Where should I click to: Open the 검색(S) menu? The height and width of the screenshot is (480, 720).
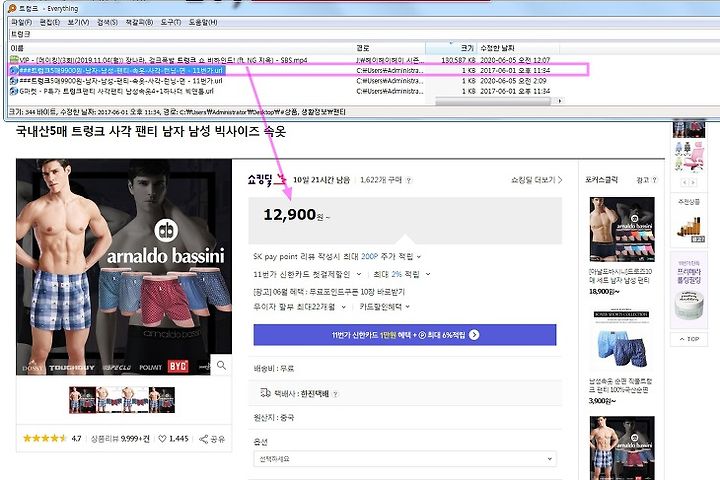click(x=107, y=22)
